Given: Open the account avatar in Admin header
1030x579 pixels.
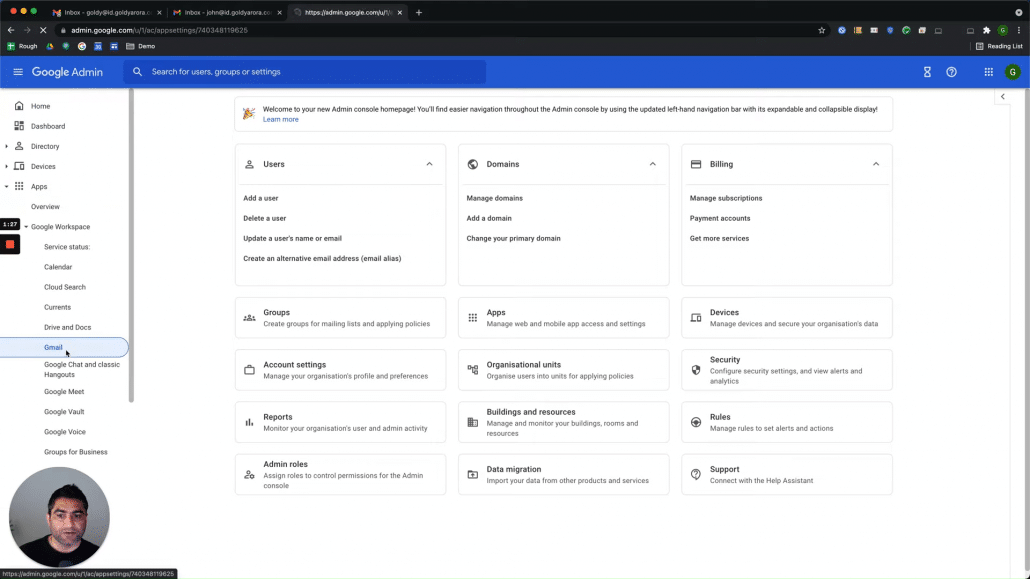Looking at the screenshot, I should 1012,72.
